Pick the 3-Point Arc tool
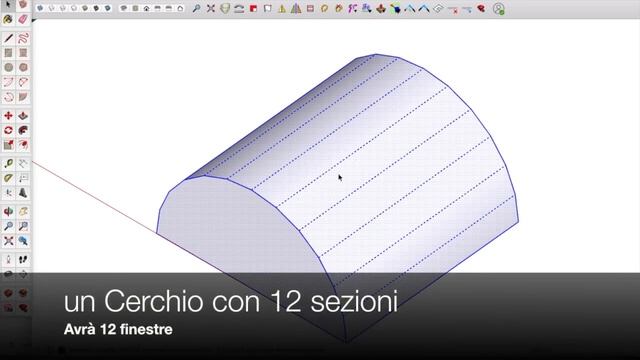 coord(9,97)
